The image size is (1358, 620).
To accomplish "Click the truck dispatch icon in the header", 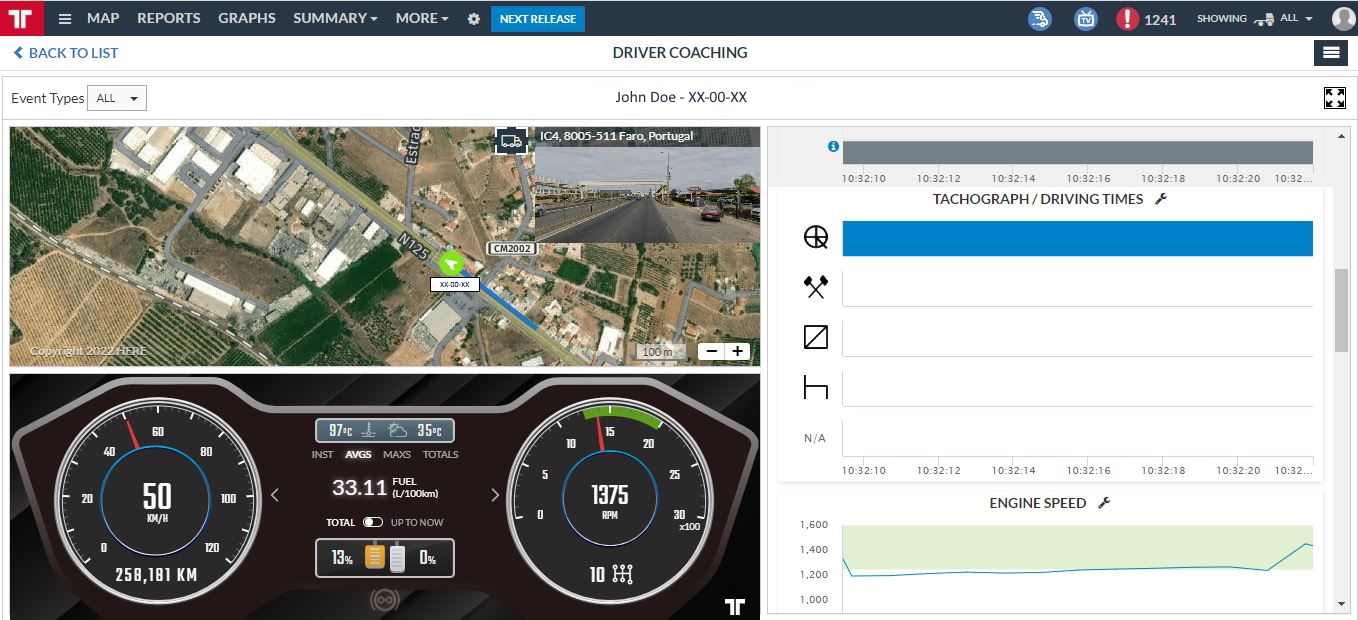I will click(x=1039, y=18).
